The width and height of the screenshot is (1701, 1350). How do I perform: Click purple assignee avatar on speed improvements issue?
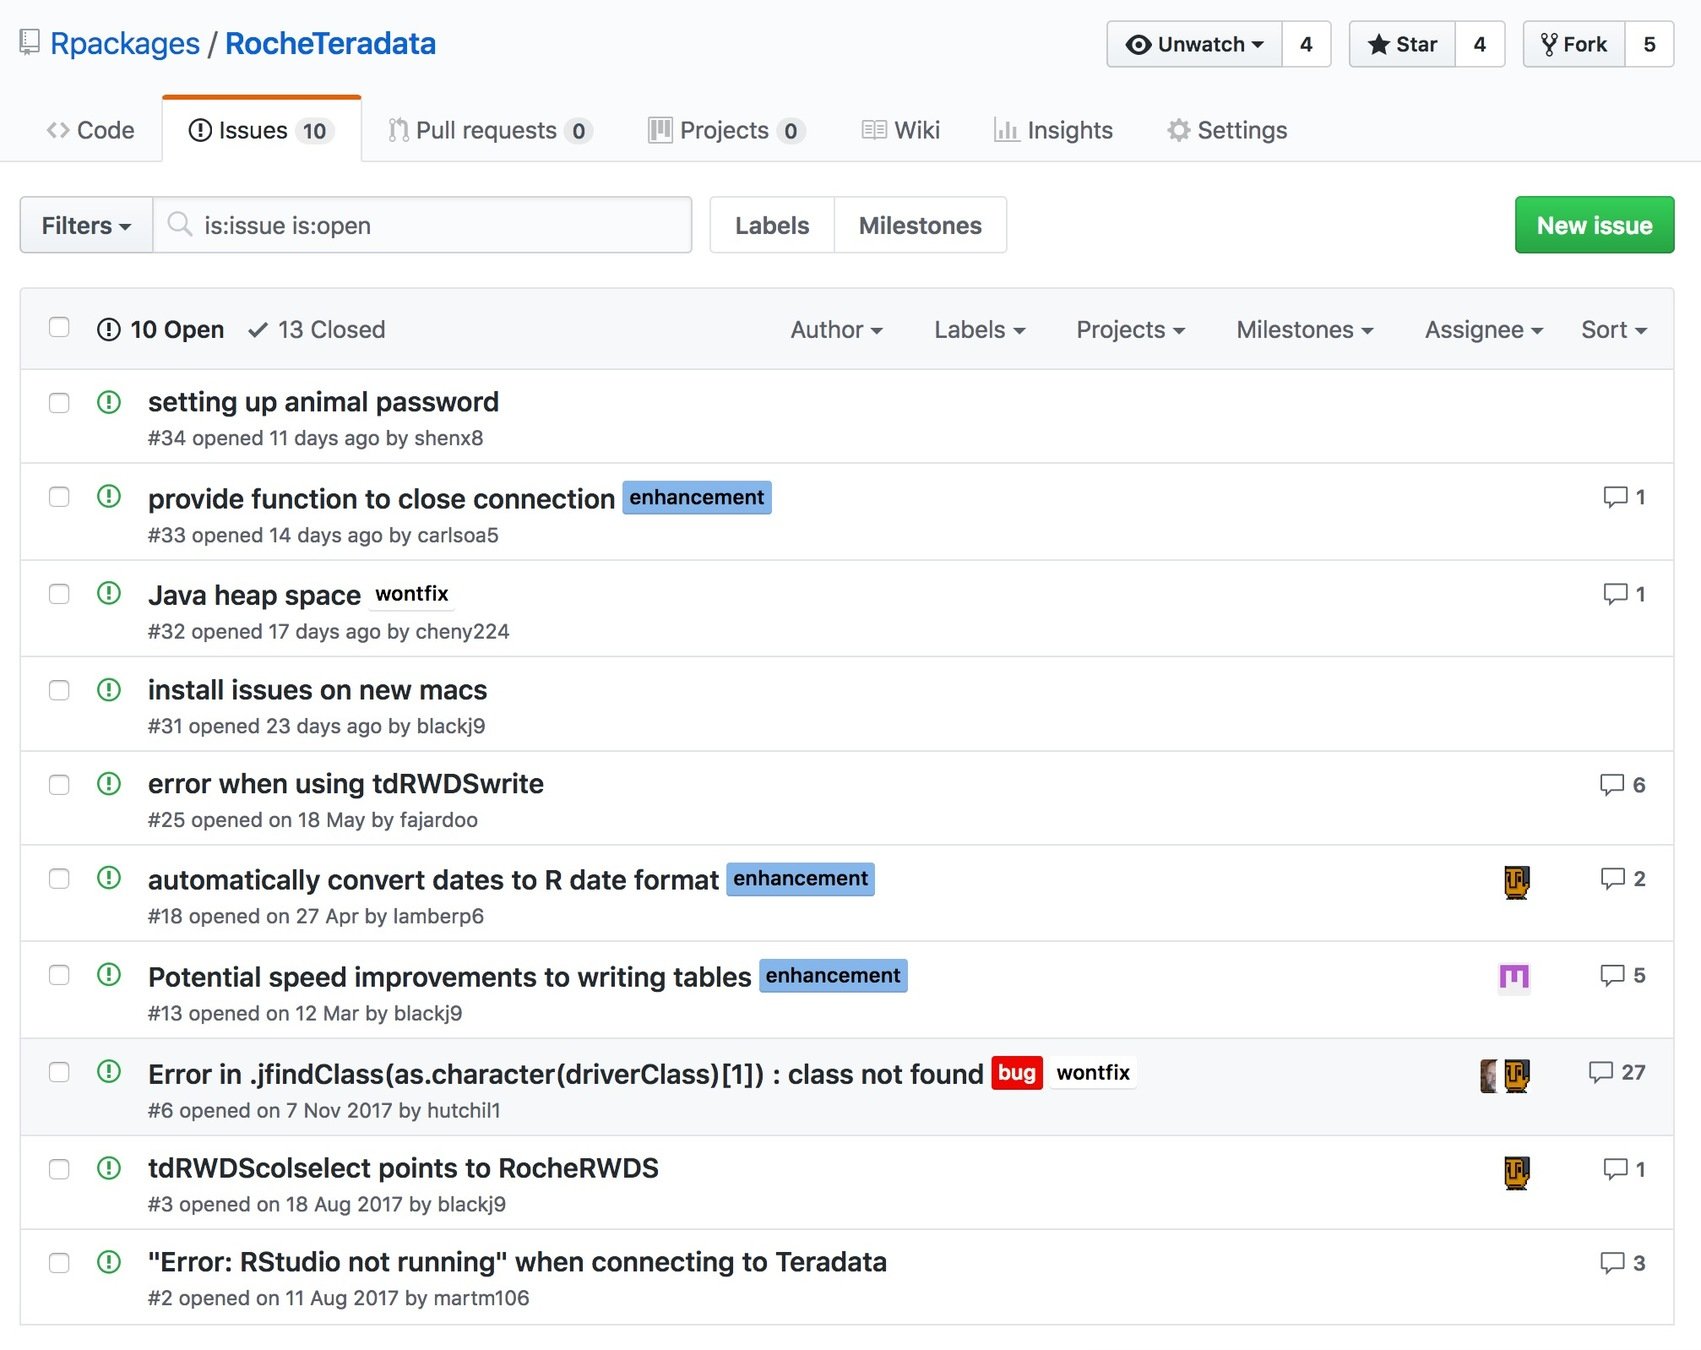(1514, 977)
